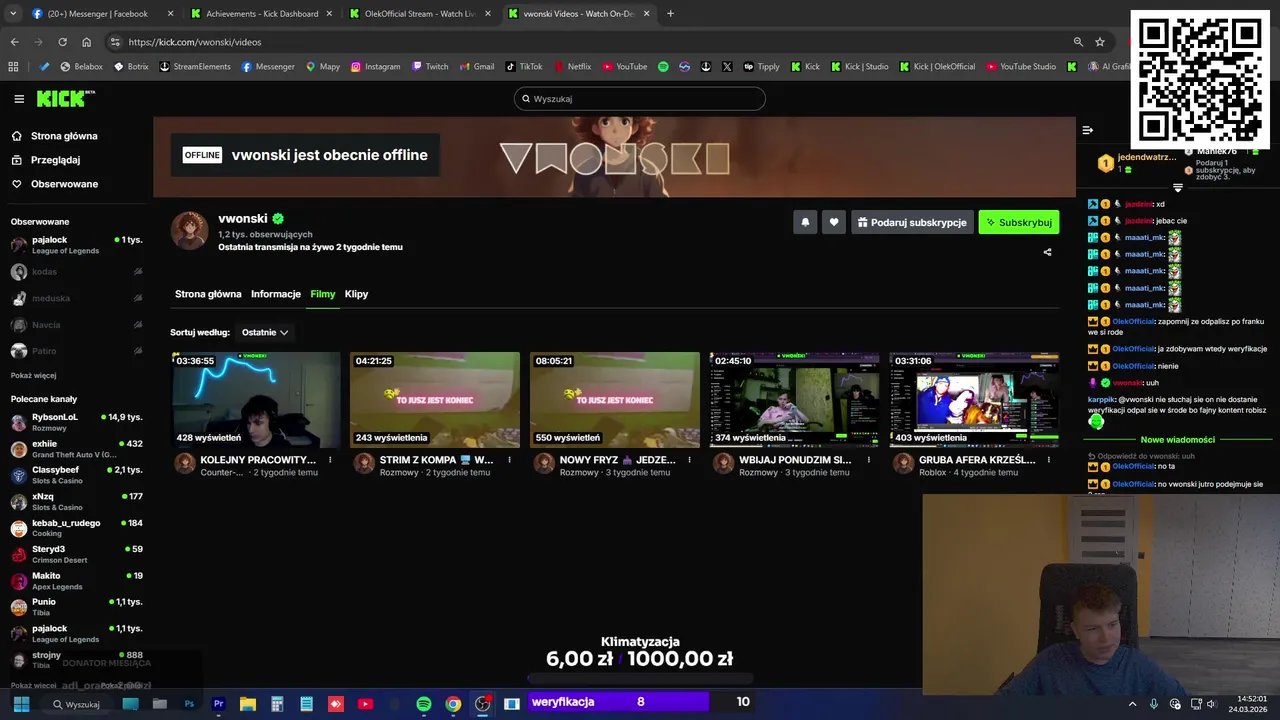Reload the browser page
The image size is (1280, 720).
pyautogui.click(x=62, y=42)
